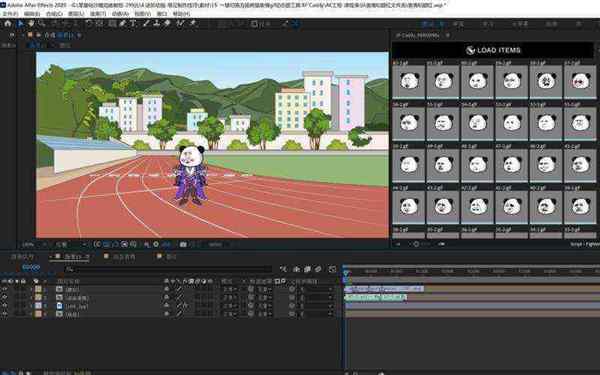
Task: Open the 编辑(E) menu
Action: 32,13
